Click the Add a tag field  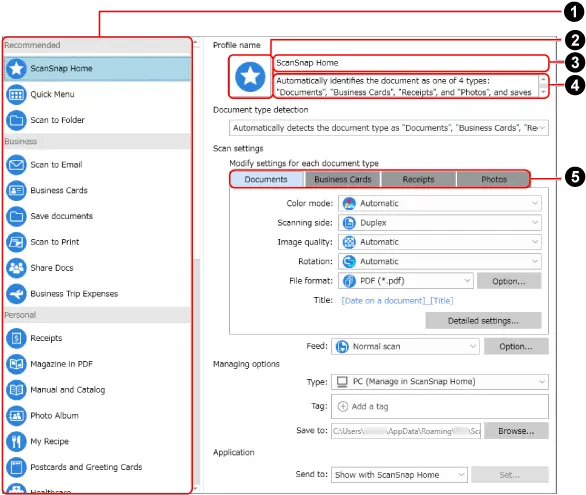(x=440, y=406)
